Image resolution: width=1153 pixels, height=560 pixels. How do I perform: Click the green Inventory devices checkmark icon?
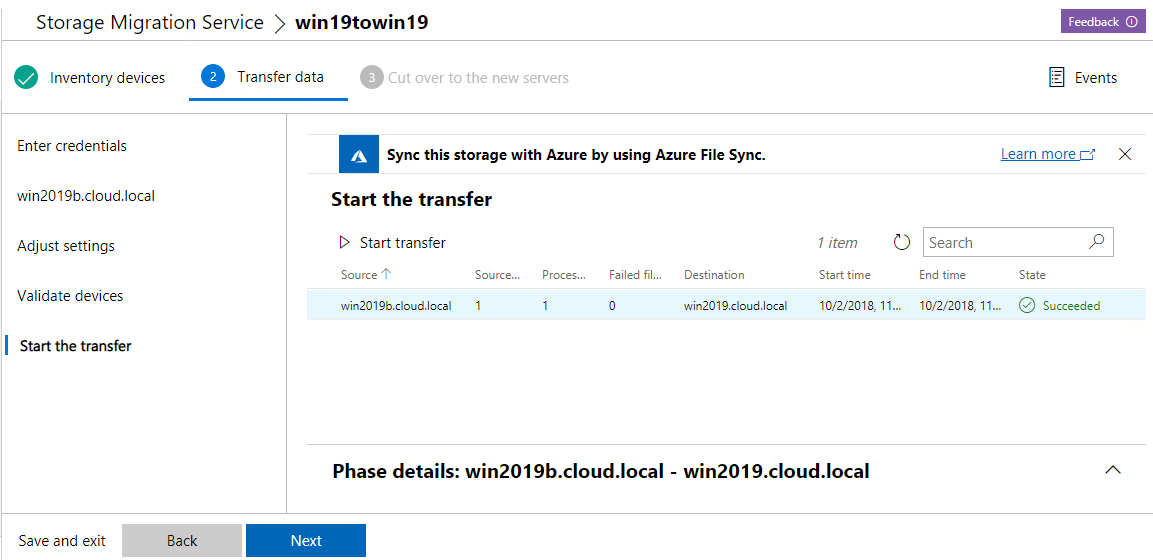(26, 77)
